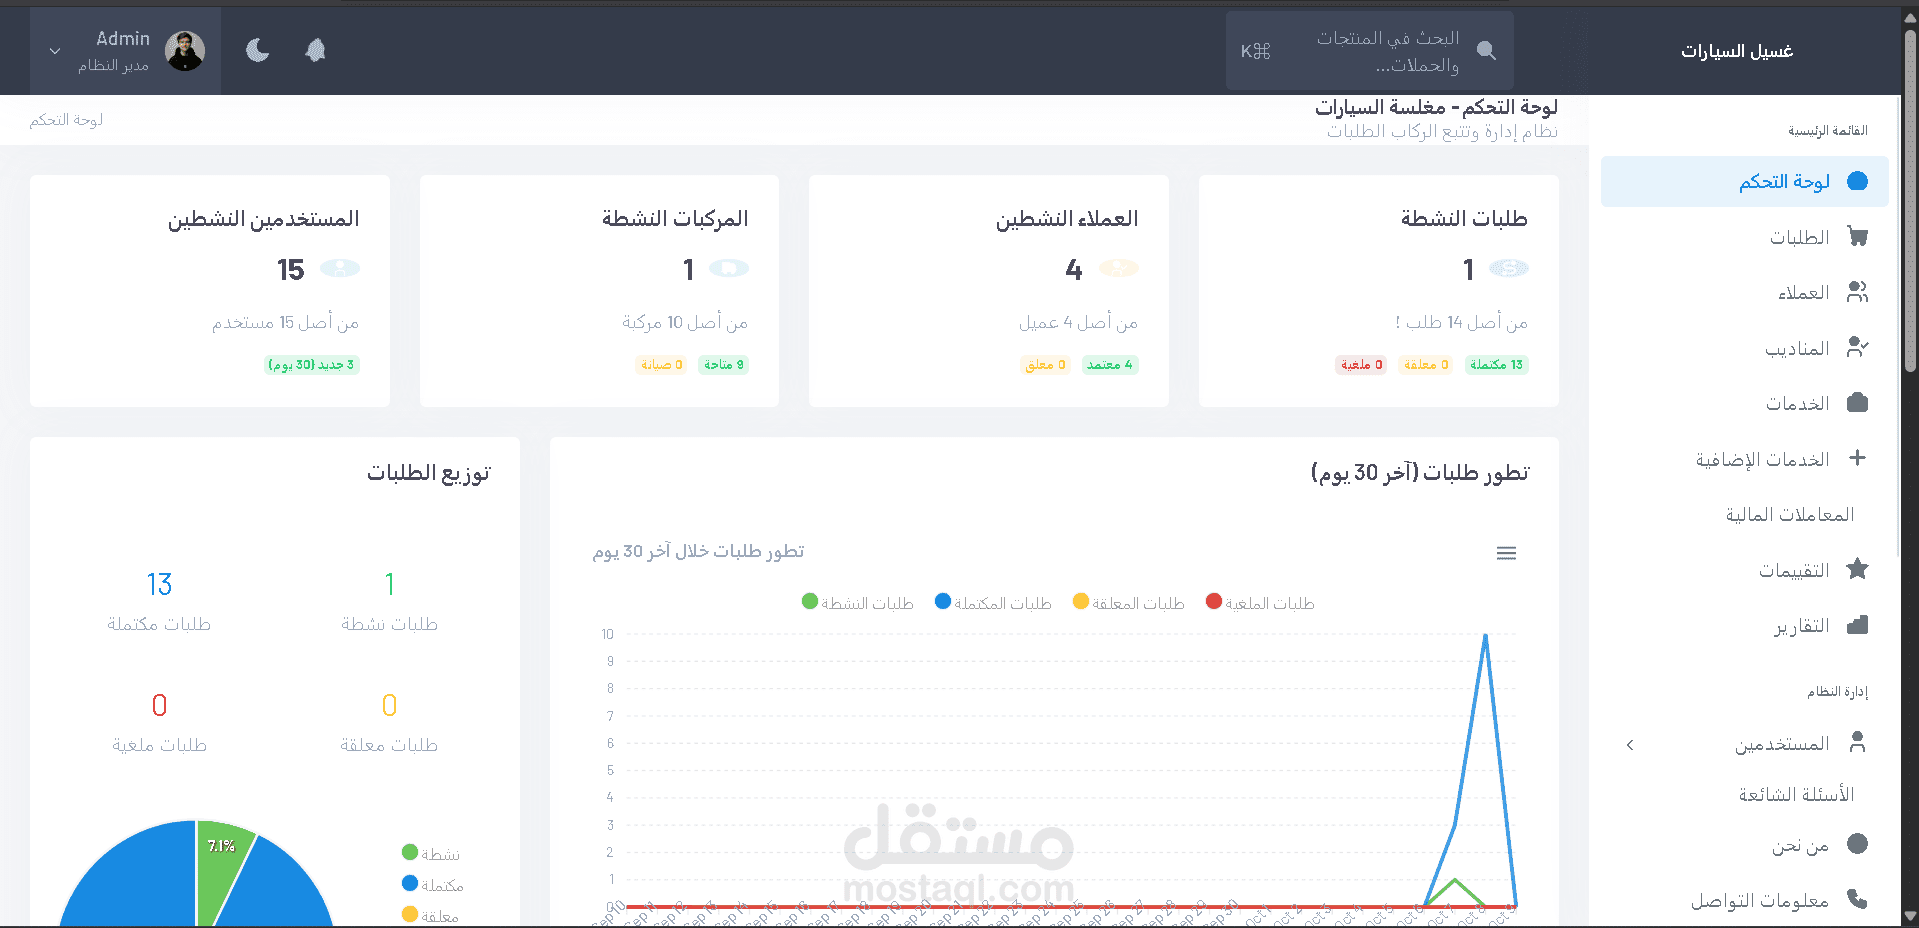
Task: Open من نحن sidebar item
Action: 1745,846
